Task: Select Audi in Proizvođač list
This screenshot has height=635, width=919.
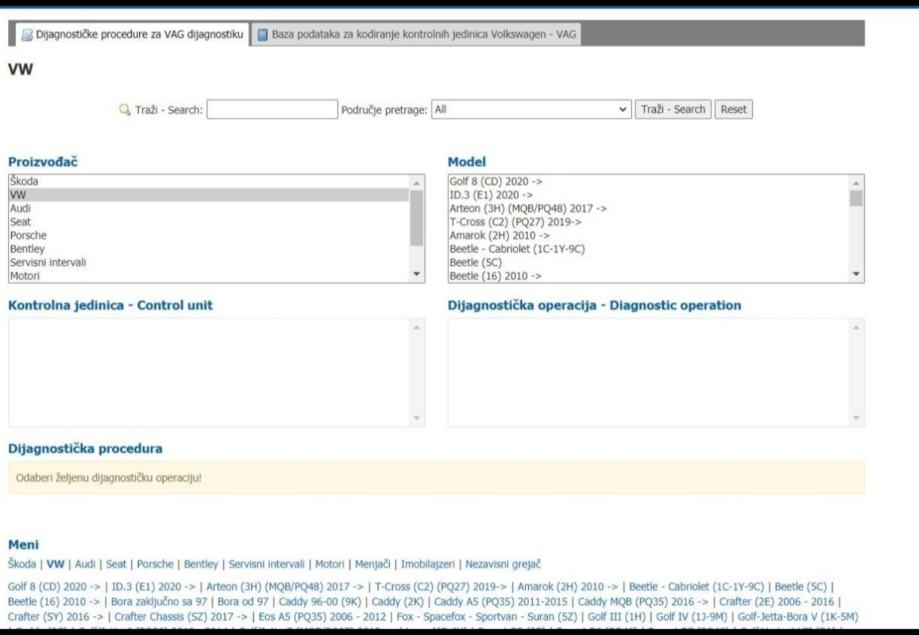Action: click(x=209, y=208)
